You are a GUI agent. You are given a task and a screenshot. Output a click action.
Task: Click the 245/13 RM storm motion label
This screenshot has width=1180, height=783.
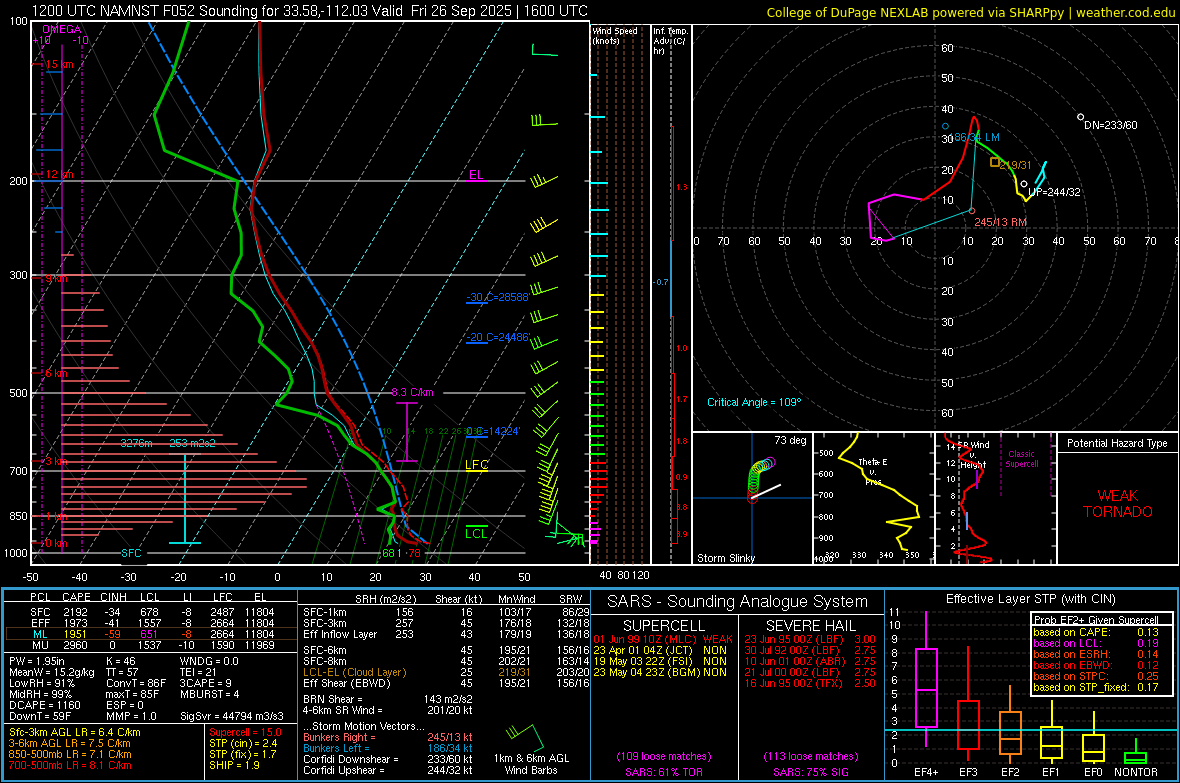coord(1001,222)
